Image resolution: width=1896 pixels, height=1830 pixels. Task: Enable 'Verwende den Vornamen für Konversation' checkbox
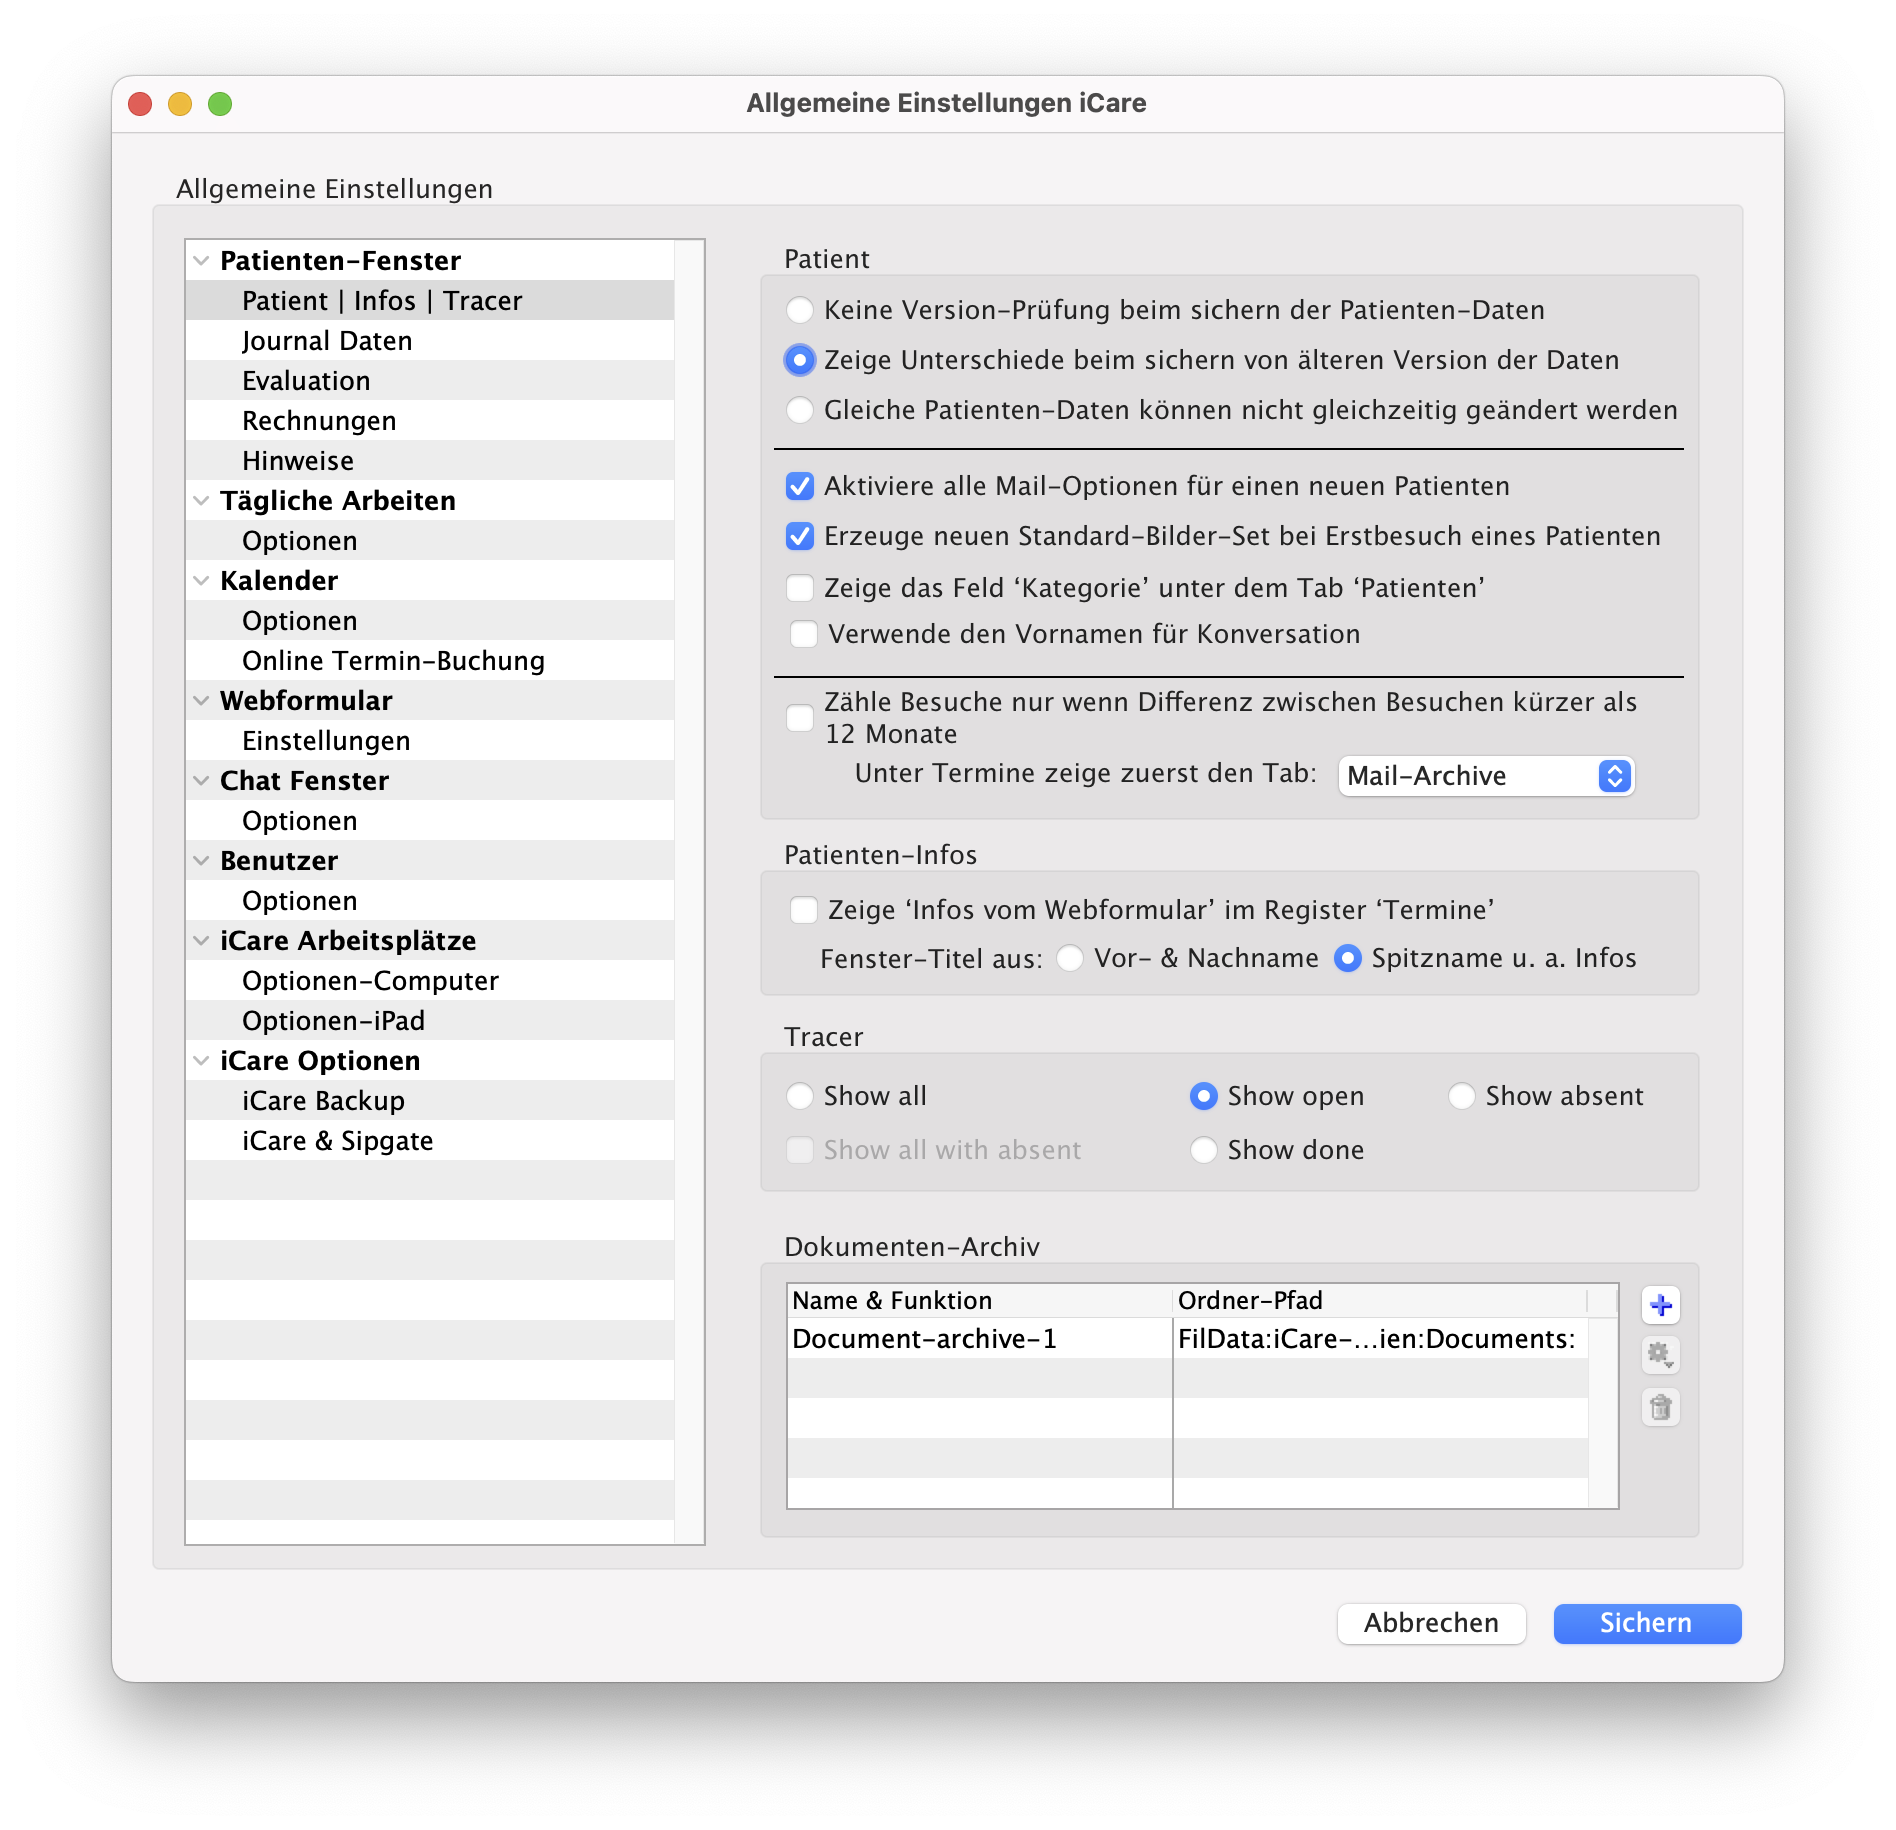[804, 634]
